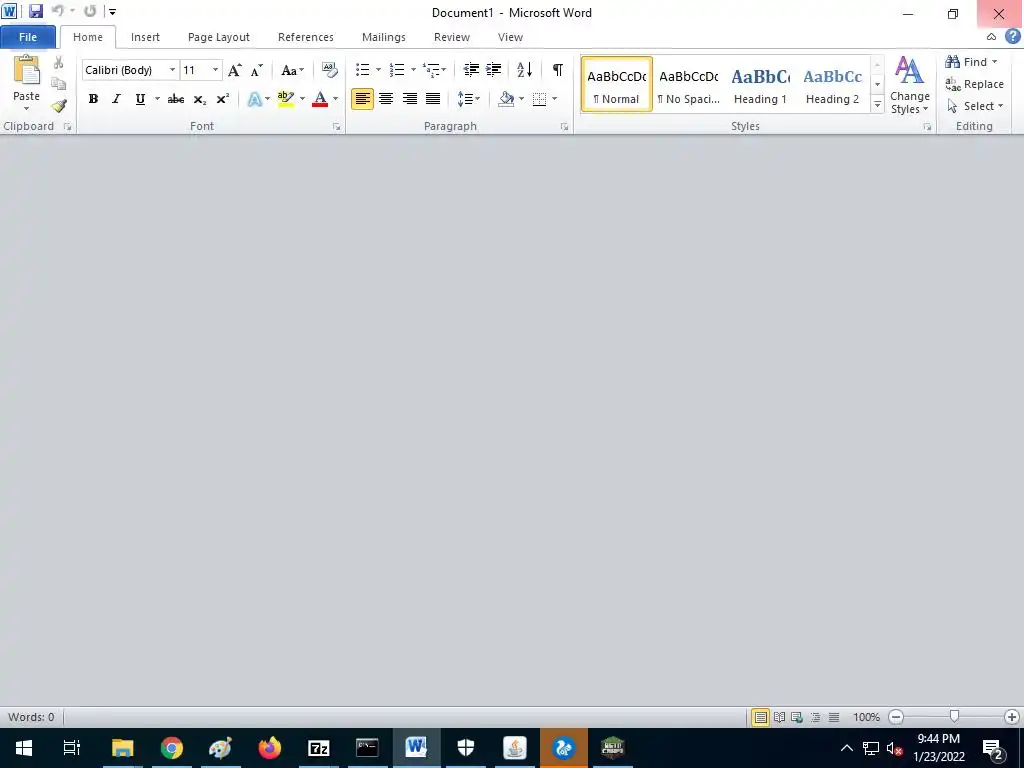This screenshot has width=1024, height=768.
Task: Open Word Help question mark icon
Action: tap(1012, 37)
